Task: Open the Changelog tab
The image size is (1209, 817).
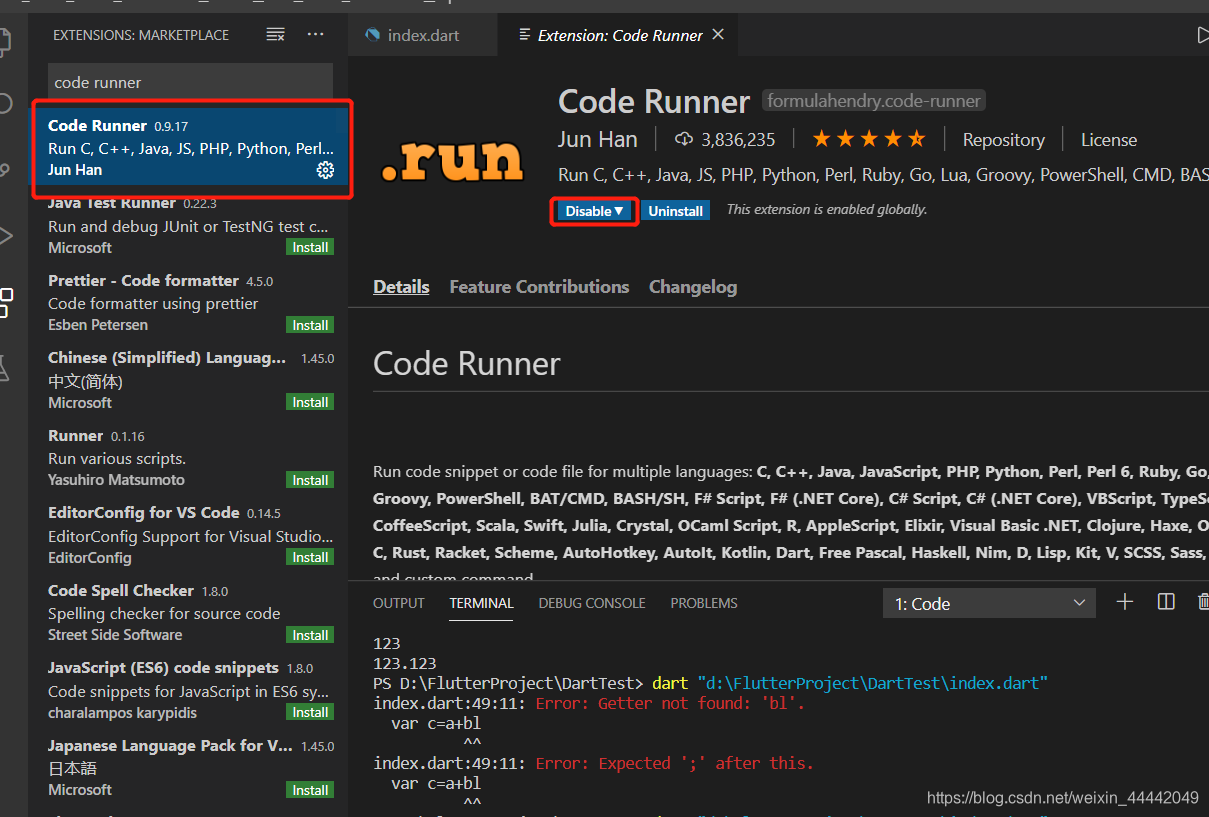Action: pos(693,287)
